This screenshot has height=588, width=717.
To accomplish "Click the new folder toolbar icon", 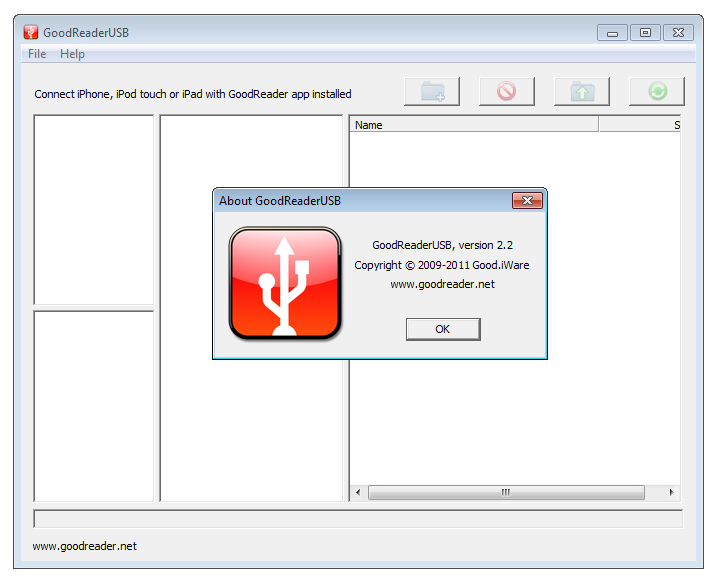I will coord(432,91).
